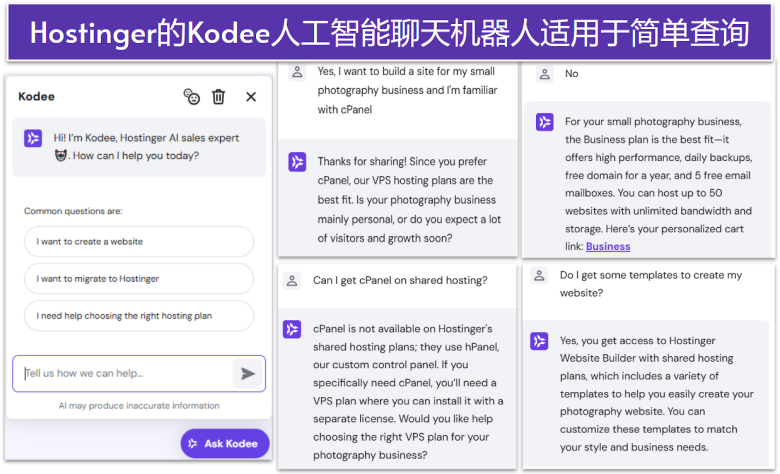Choose 'I want to migrate to Hostinger'
The image size is (780, 474).
pyautogui.click(x=139, y=279)
